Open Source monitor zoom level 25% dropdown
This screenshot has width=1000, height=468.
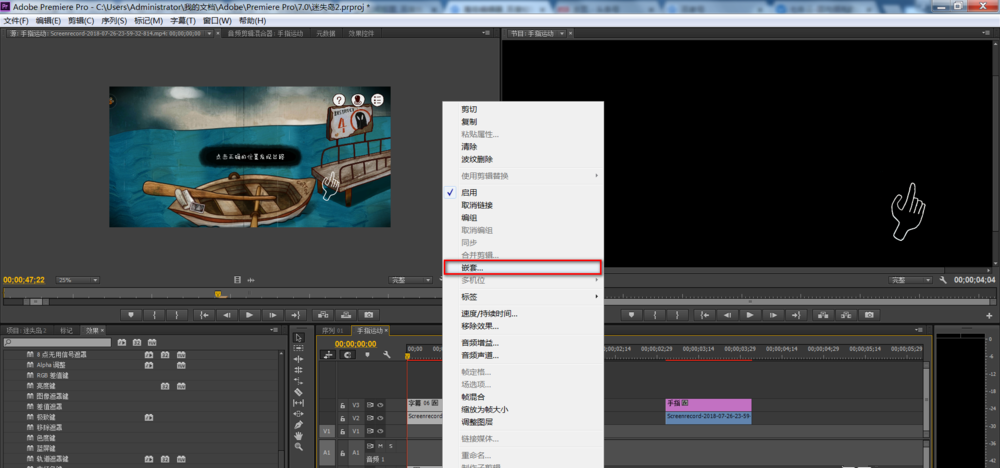(78, 280)
